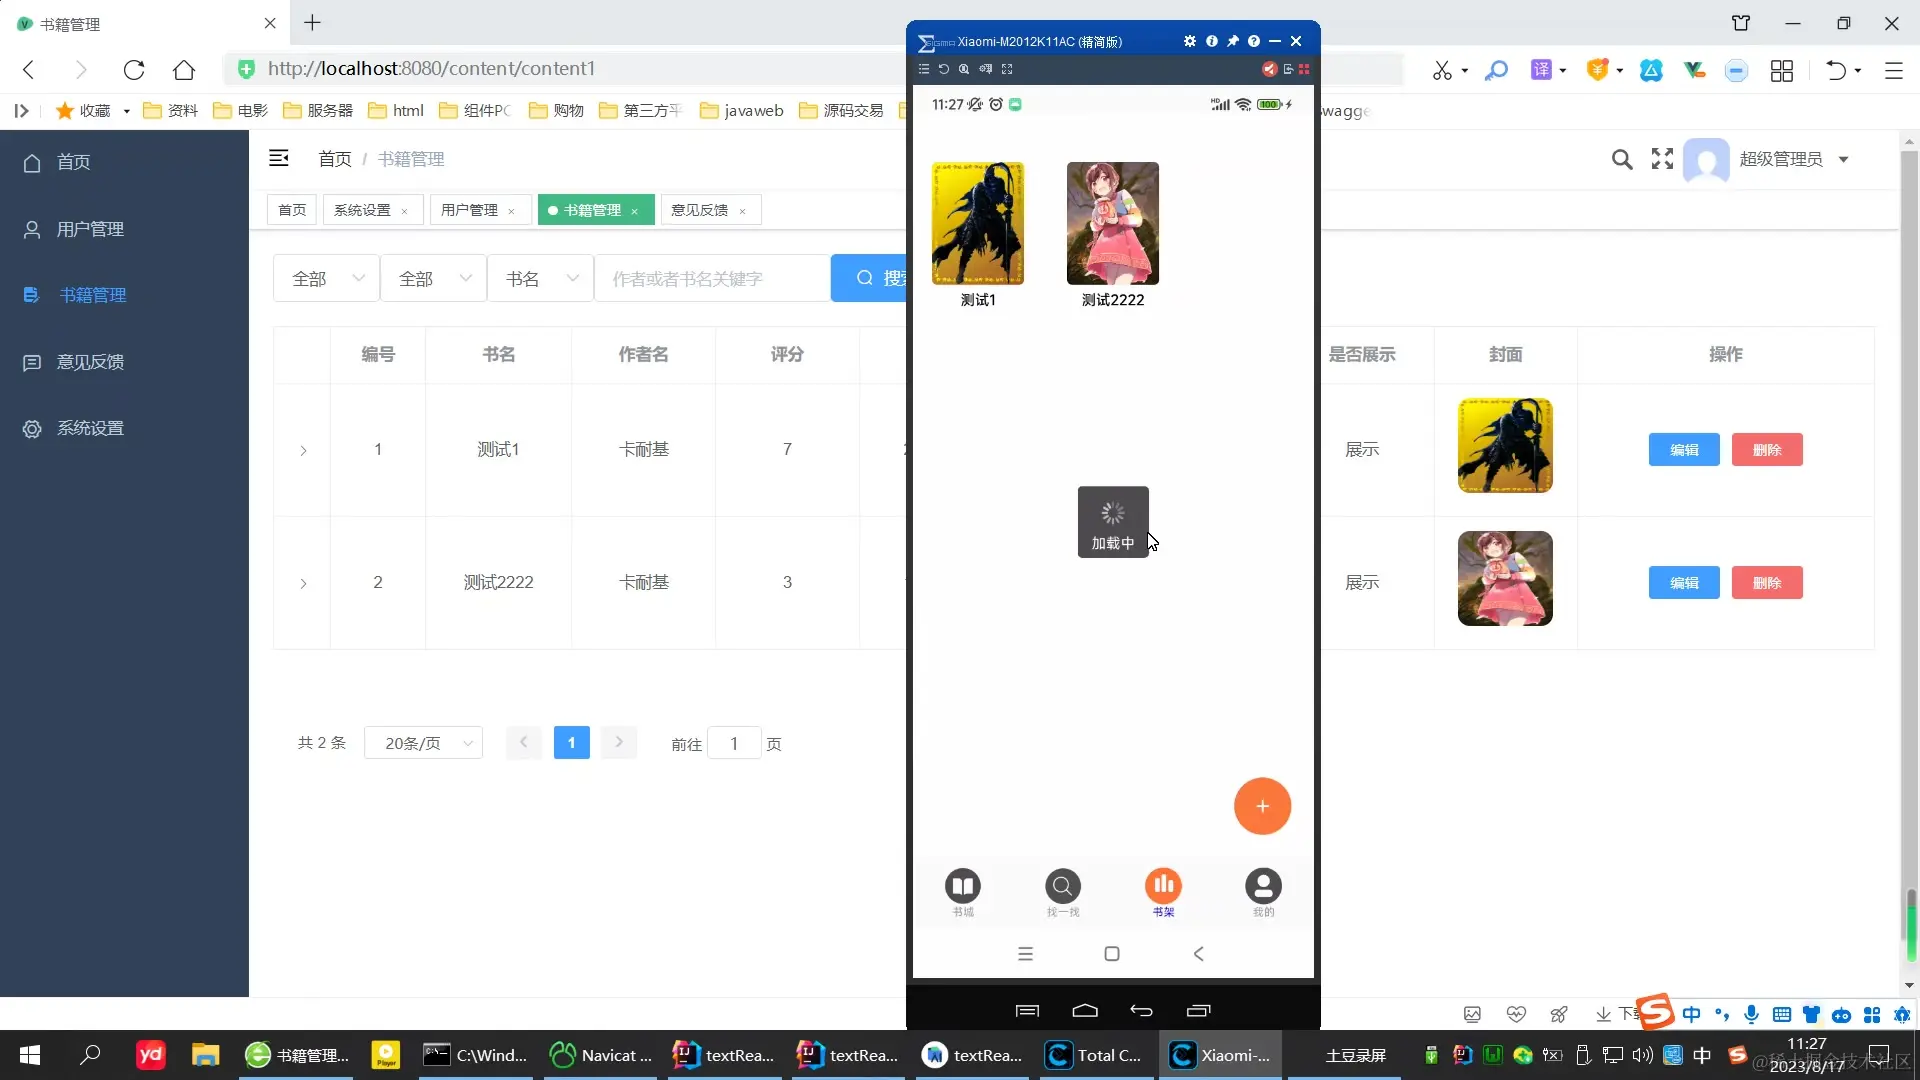Click the author or title keyword field
Screen dimensions: 1920x1080
712,279
